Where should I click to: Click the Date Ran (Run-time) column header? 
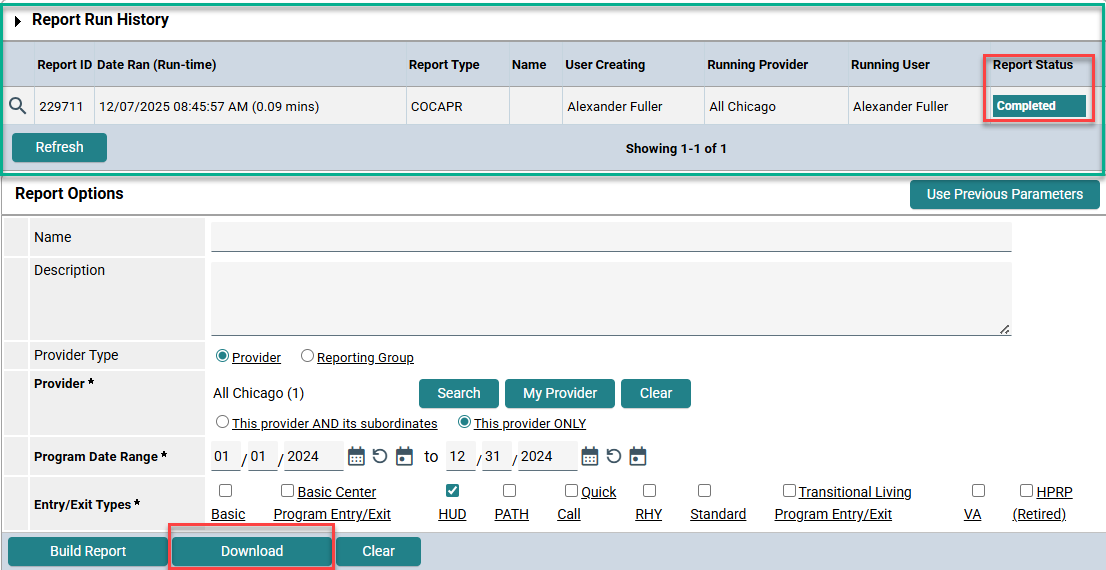(x=156, y=65)
